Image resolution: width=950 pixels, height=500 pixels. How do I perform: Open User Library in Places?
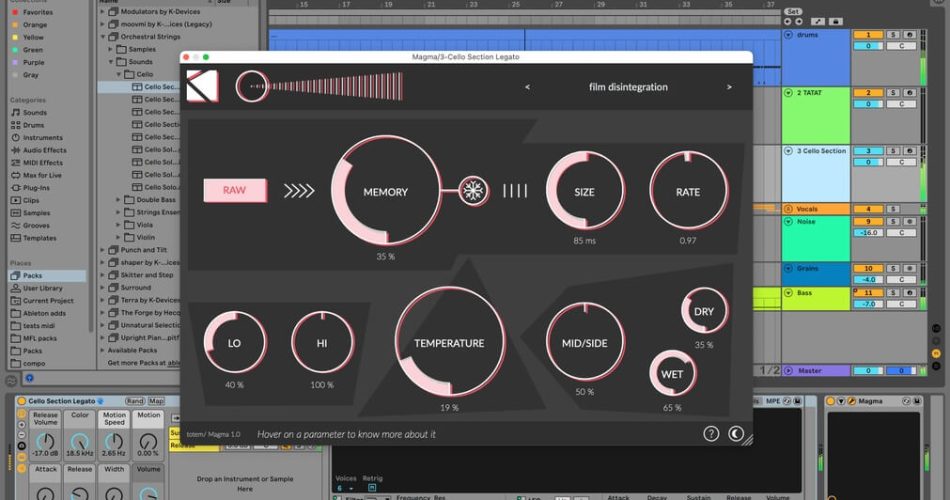42,288
